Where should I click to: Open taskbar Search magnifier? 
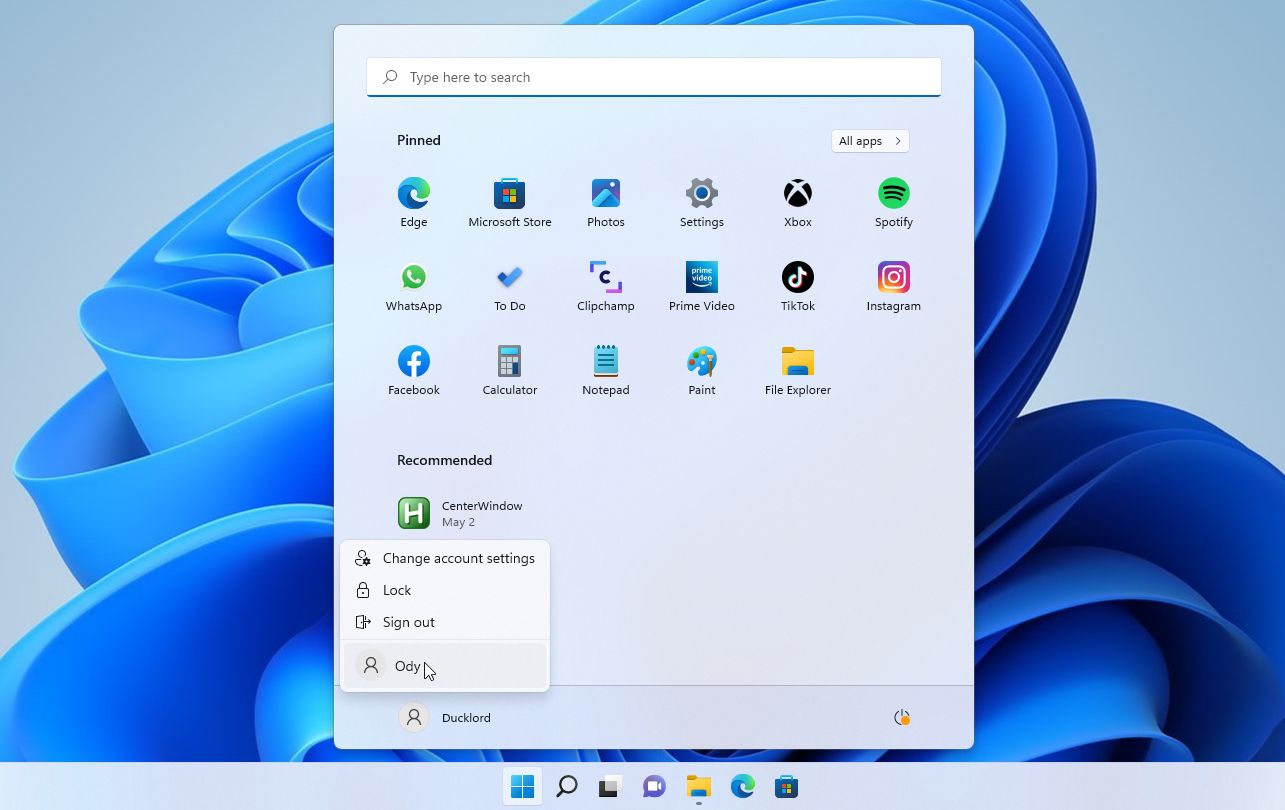566,787
